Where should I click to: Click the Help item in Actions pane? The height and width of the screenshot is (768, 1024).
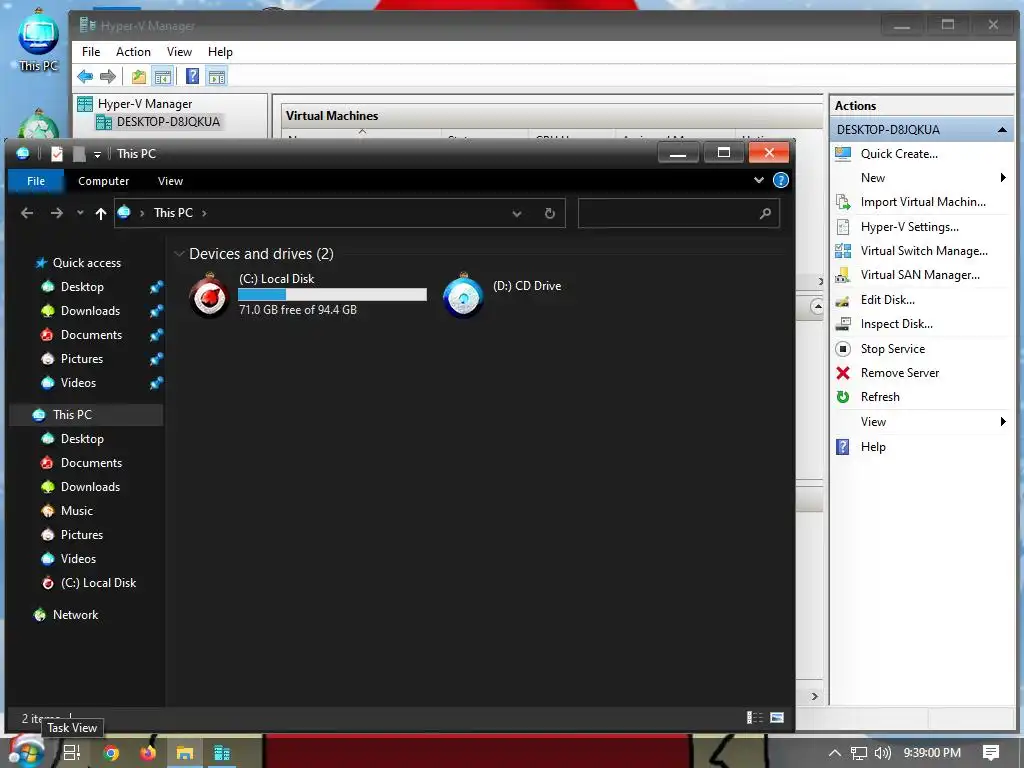click(873, 447)
